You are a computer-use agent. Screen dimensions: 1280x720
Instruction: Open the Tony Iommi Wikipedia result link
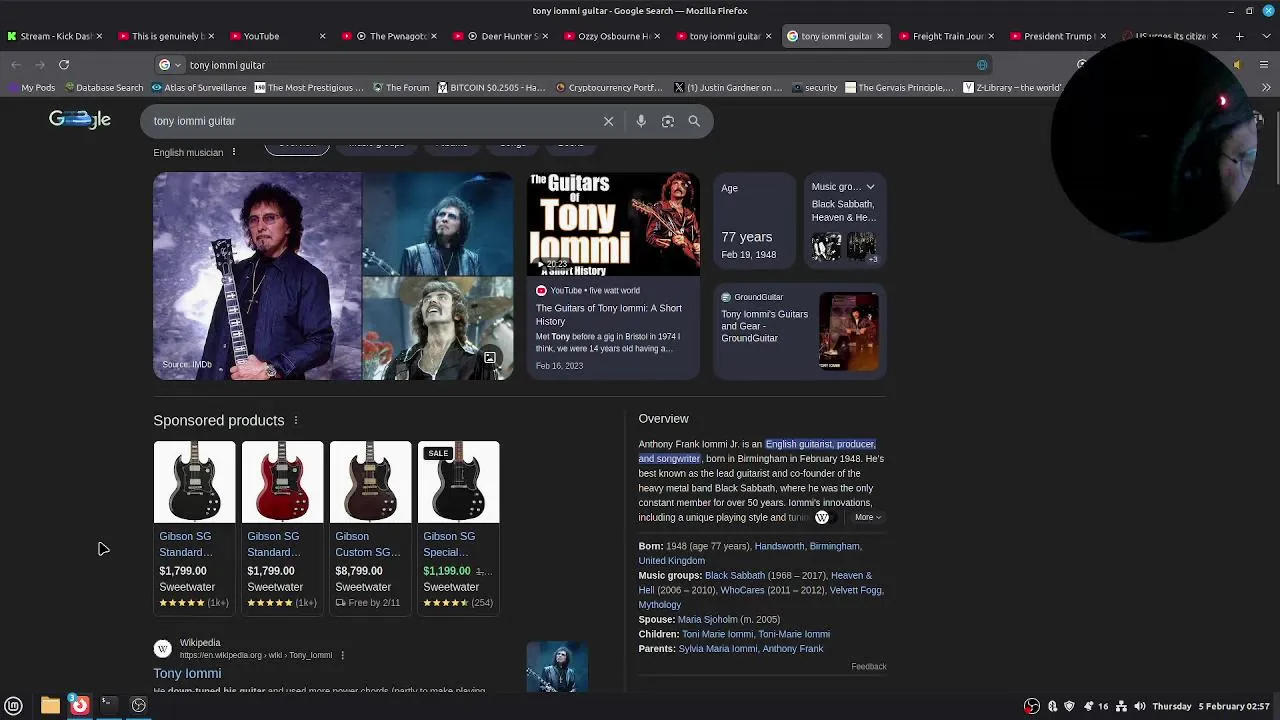pos(187,674)
